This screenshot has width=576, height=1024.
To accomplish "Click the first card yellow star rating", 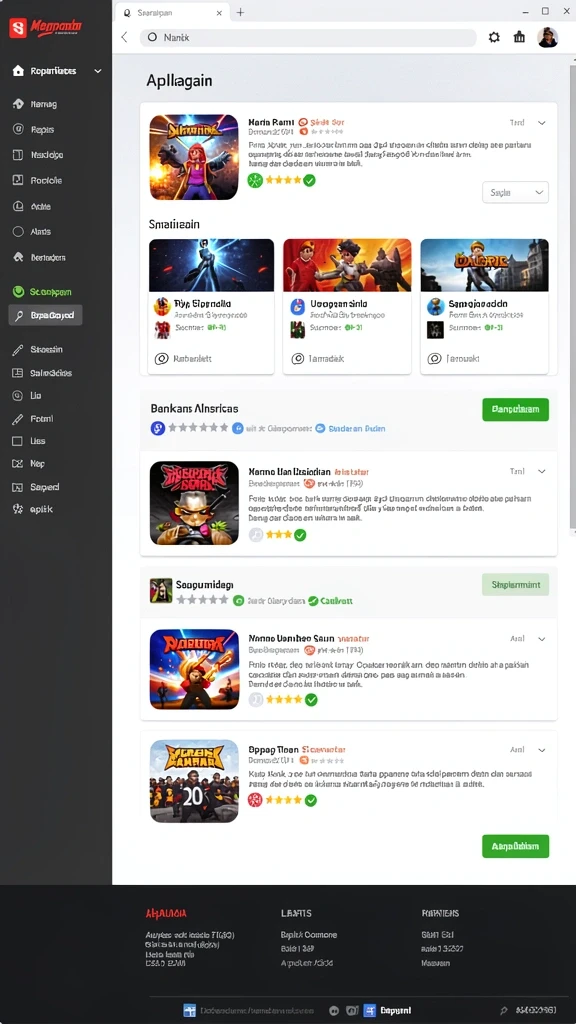I will click(283, 180).
